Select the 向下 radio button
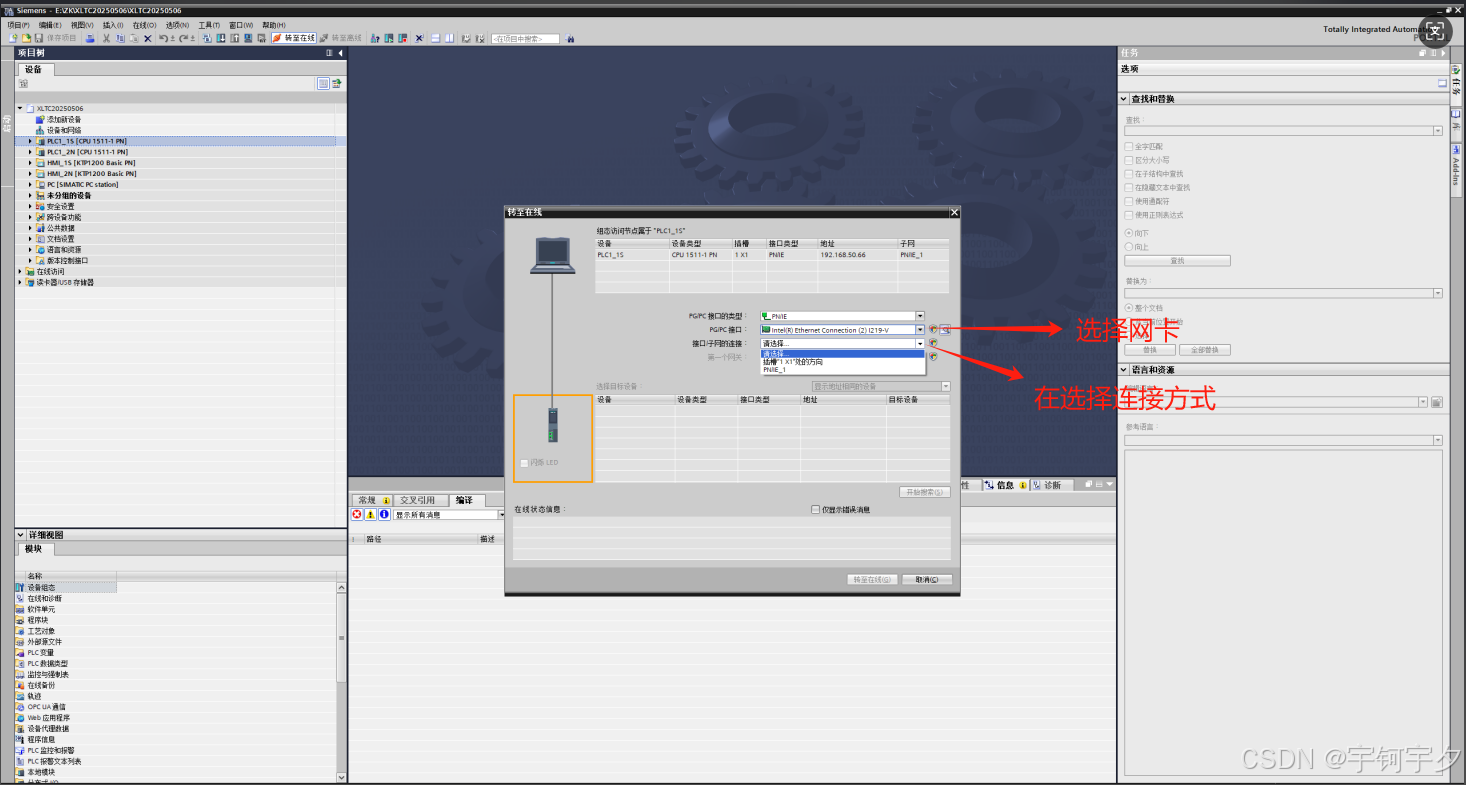This screenshot has height=785, width=1466. [1129, 233]
